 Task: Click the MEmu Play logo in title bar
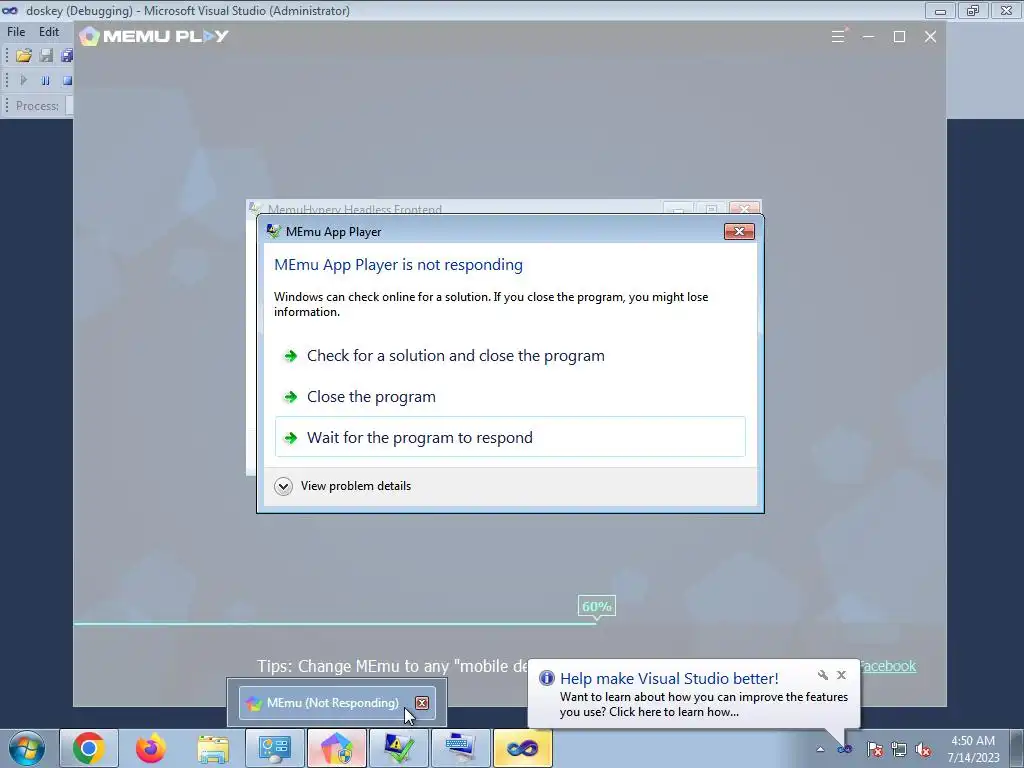point(154,37)
